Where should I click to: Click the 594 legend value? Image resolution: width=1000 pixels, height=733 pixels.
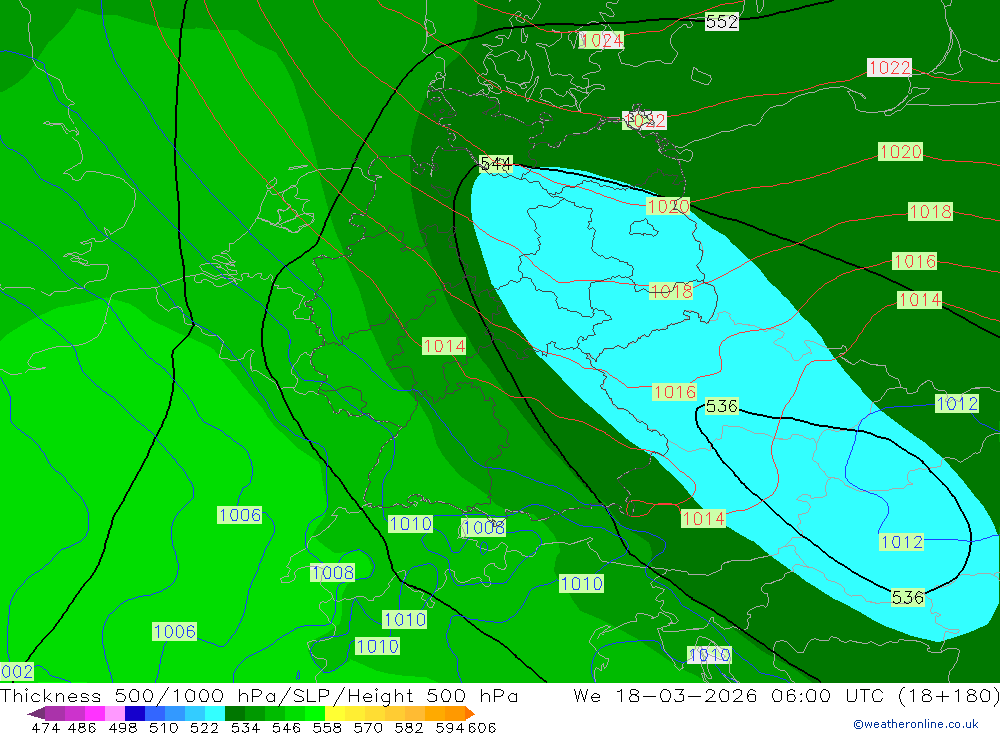449,727
